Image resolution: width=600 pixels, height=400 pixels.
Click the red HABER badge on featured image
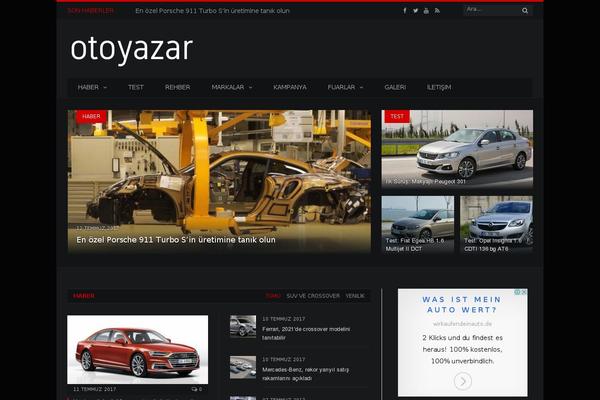click(x=91, y=116)
